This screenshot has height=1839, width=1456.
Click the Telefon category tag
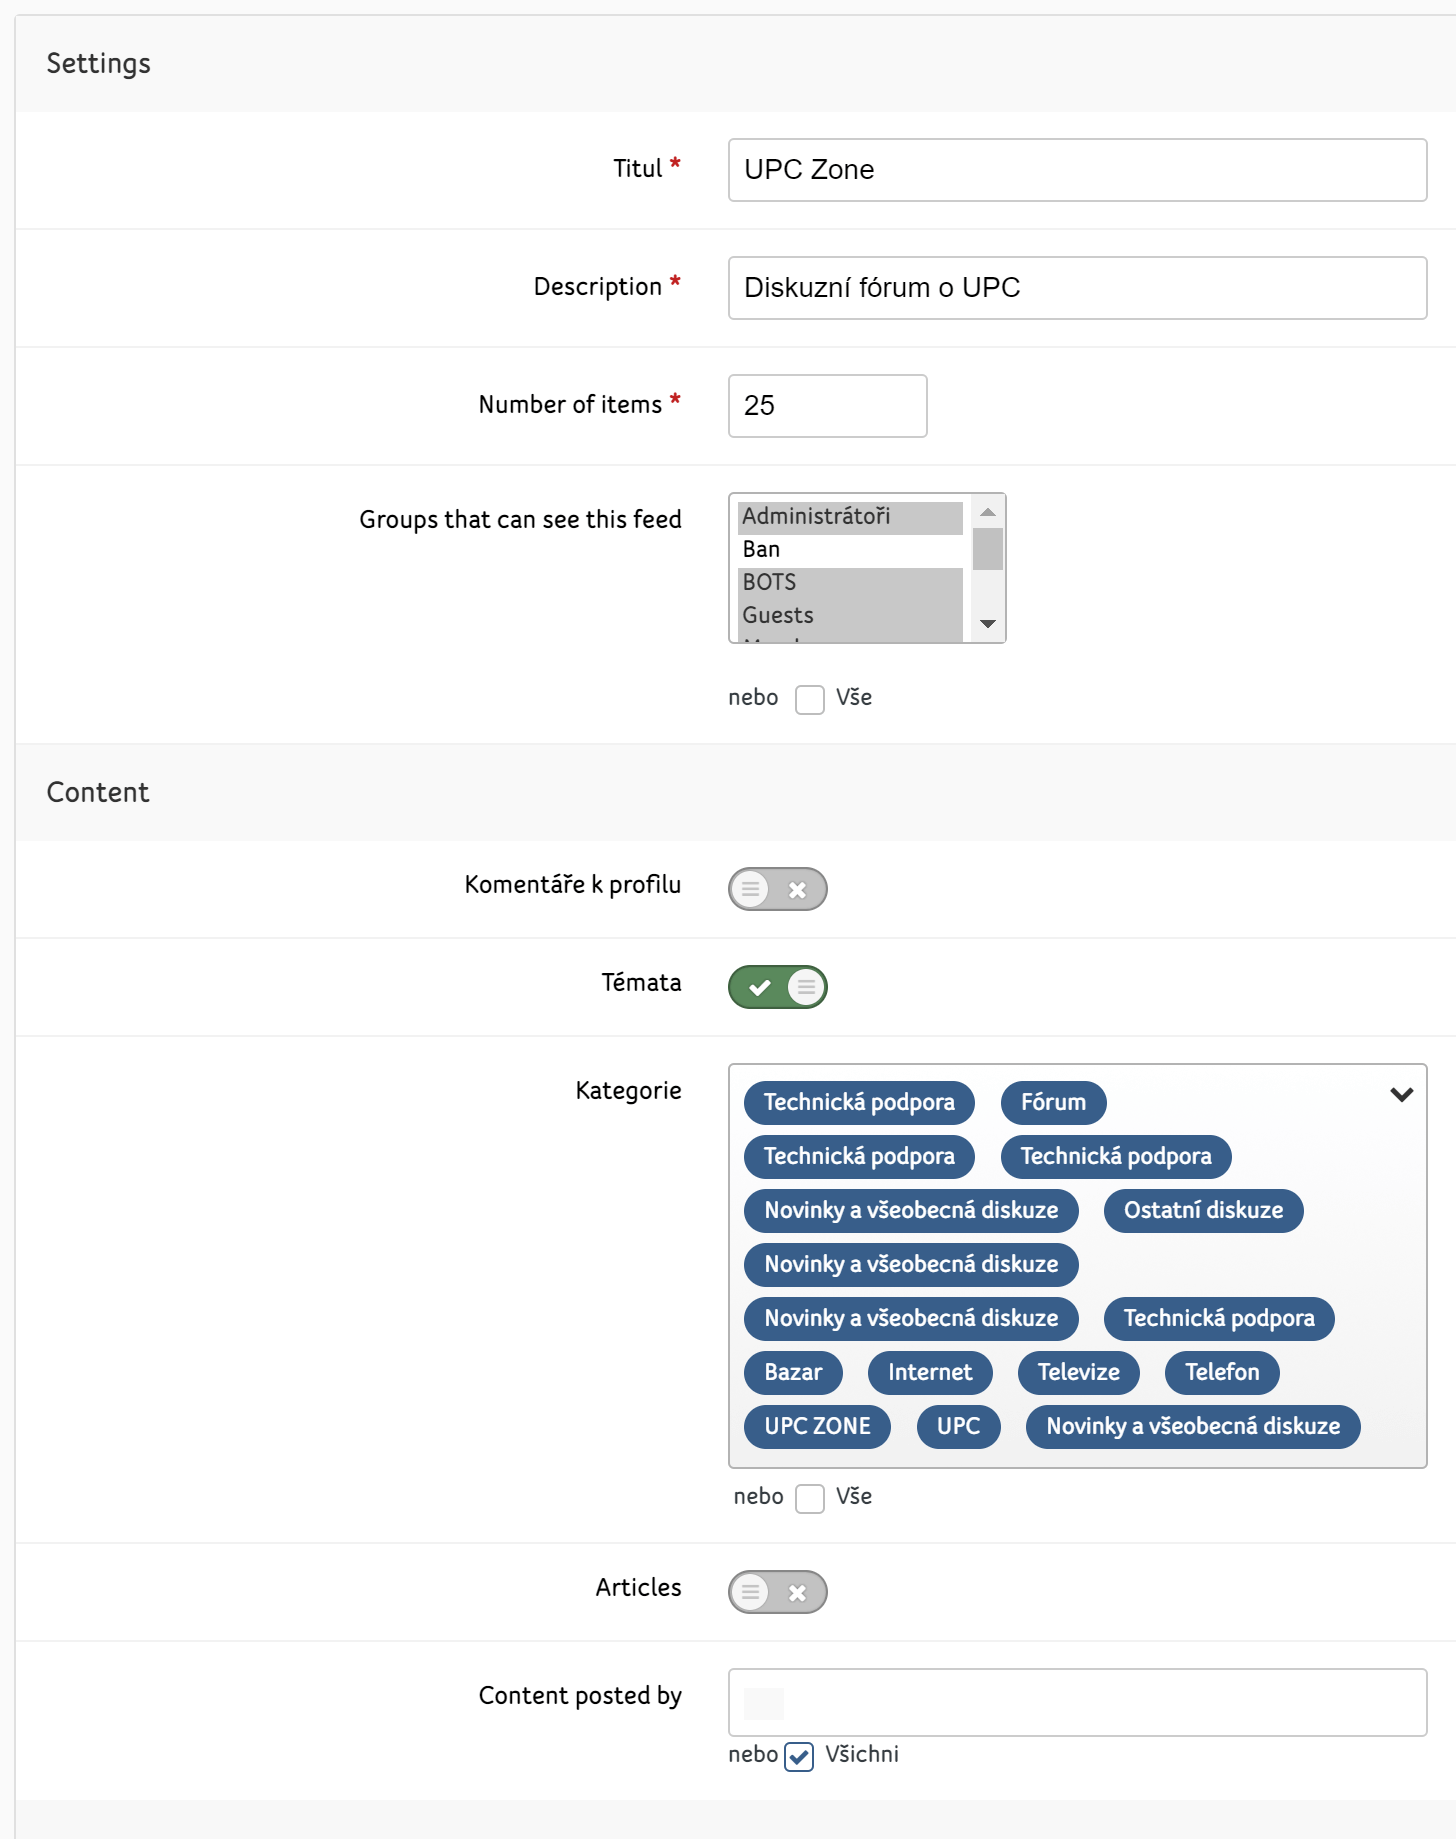click(1222, 1373)
